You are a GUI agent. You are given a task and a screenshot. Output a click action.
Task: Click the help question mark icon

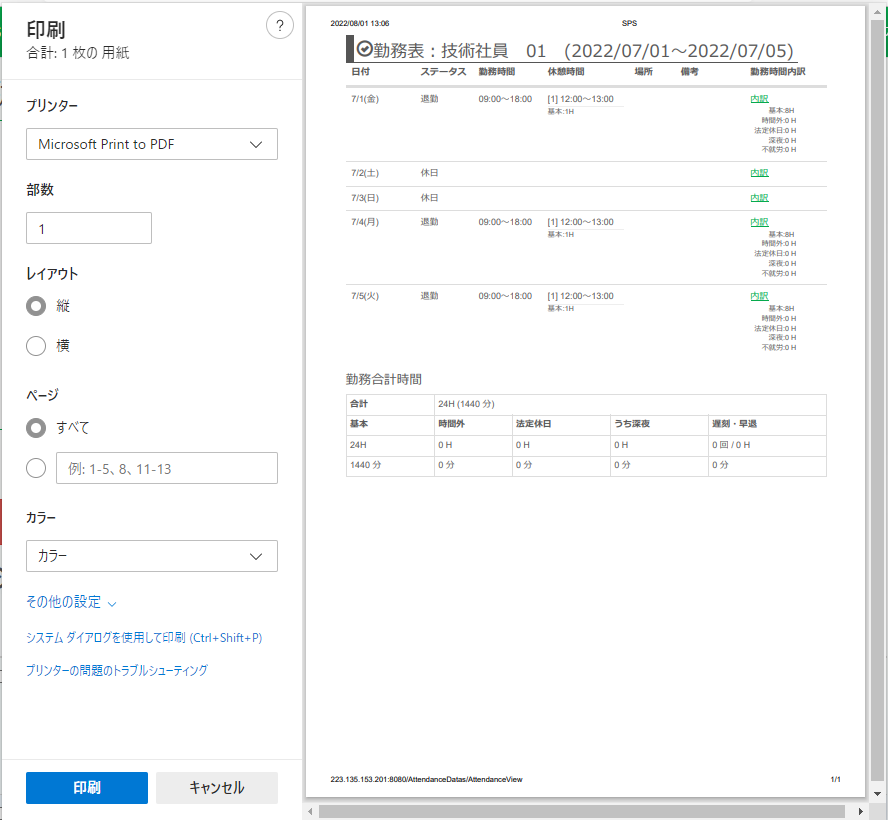(279, 27)
